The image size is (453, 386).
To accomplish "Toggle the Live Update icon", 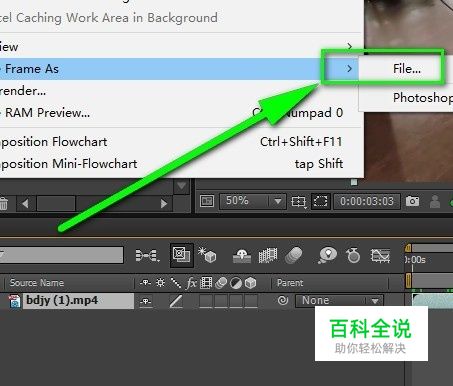I will pyautogui.click(x=181, y=255).
